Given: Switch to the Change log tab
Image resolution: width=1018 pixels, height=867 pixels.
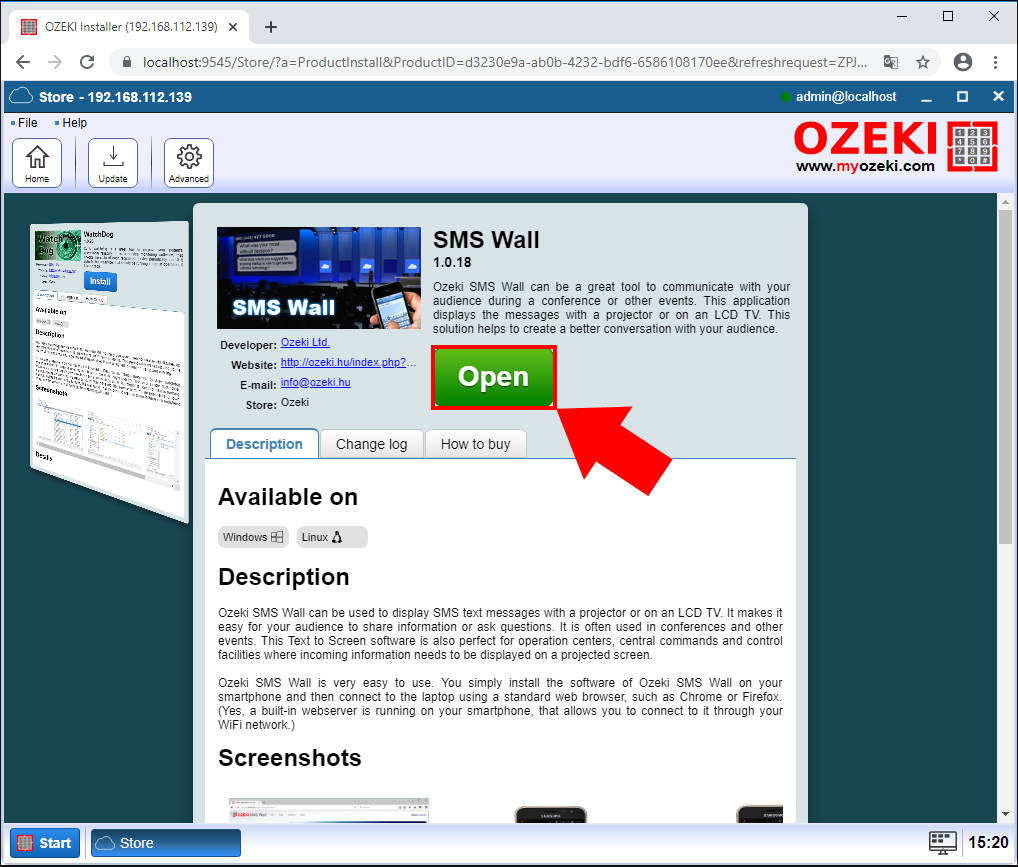Looking at the screenshot, I should (x=371, y=444).
